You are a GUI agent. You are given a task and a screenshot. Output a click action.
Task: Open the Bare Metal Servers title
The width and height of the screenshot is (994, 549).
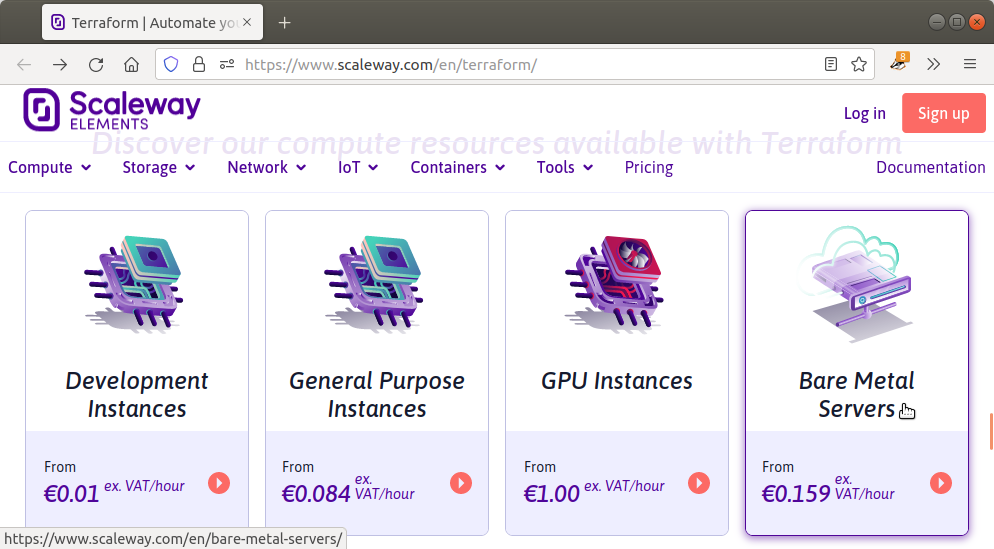pyautogui.click(x=856, y=394)
